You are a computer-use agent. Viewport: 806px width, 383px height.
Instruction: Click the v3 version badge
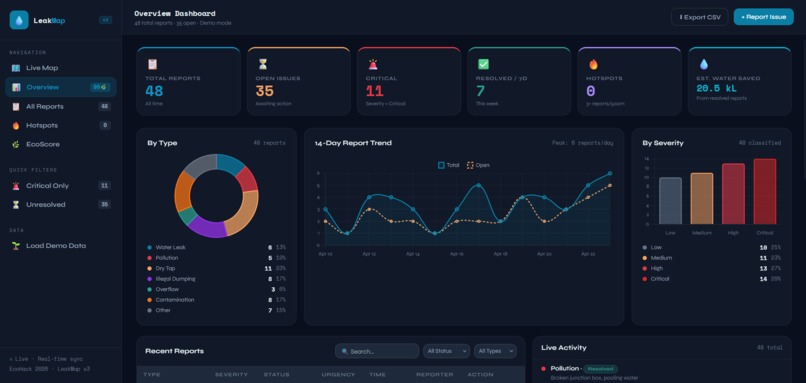pyautogui.click(x=105, y=20)
